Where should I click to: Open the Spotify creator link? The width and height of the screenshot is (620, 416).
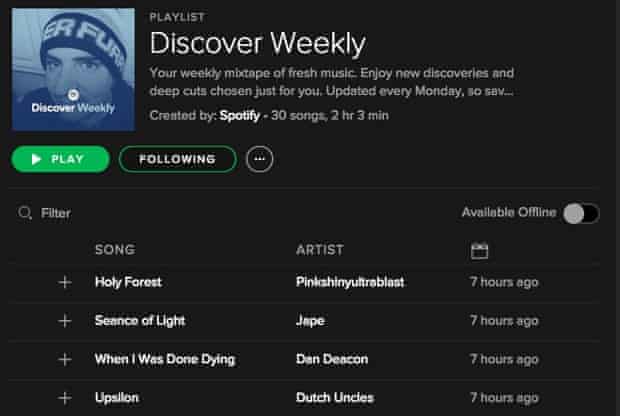(240, 115)
